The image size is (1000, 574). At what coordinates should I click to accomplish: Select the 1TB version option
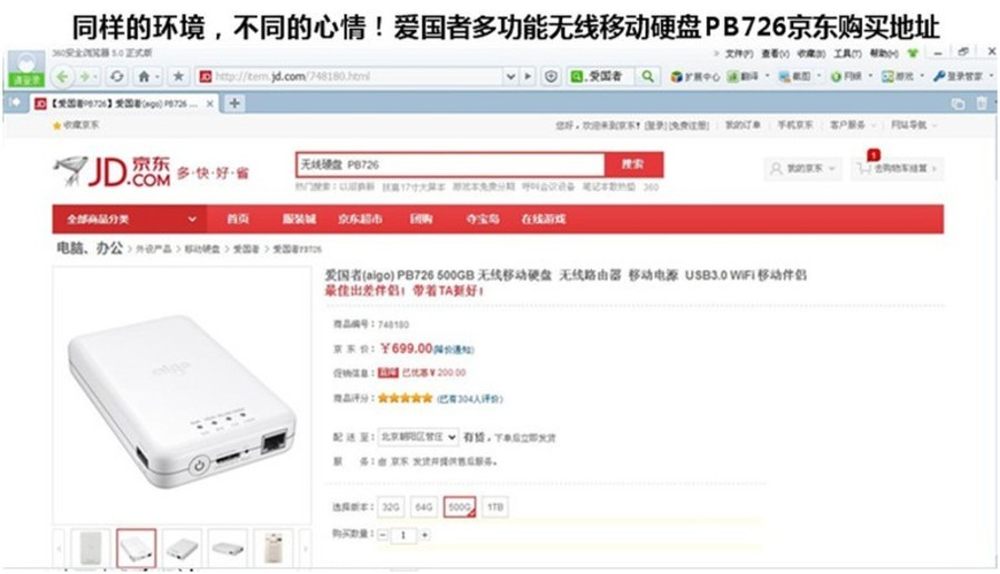[495, 507]
